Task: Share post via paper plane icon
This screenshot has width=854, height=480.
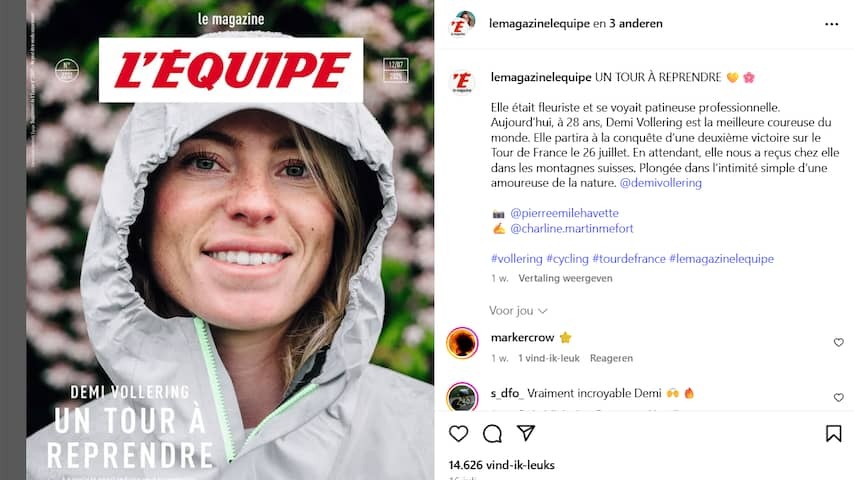Action: click(x=526, y=433)
